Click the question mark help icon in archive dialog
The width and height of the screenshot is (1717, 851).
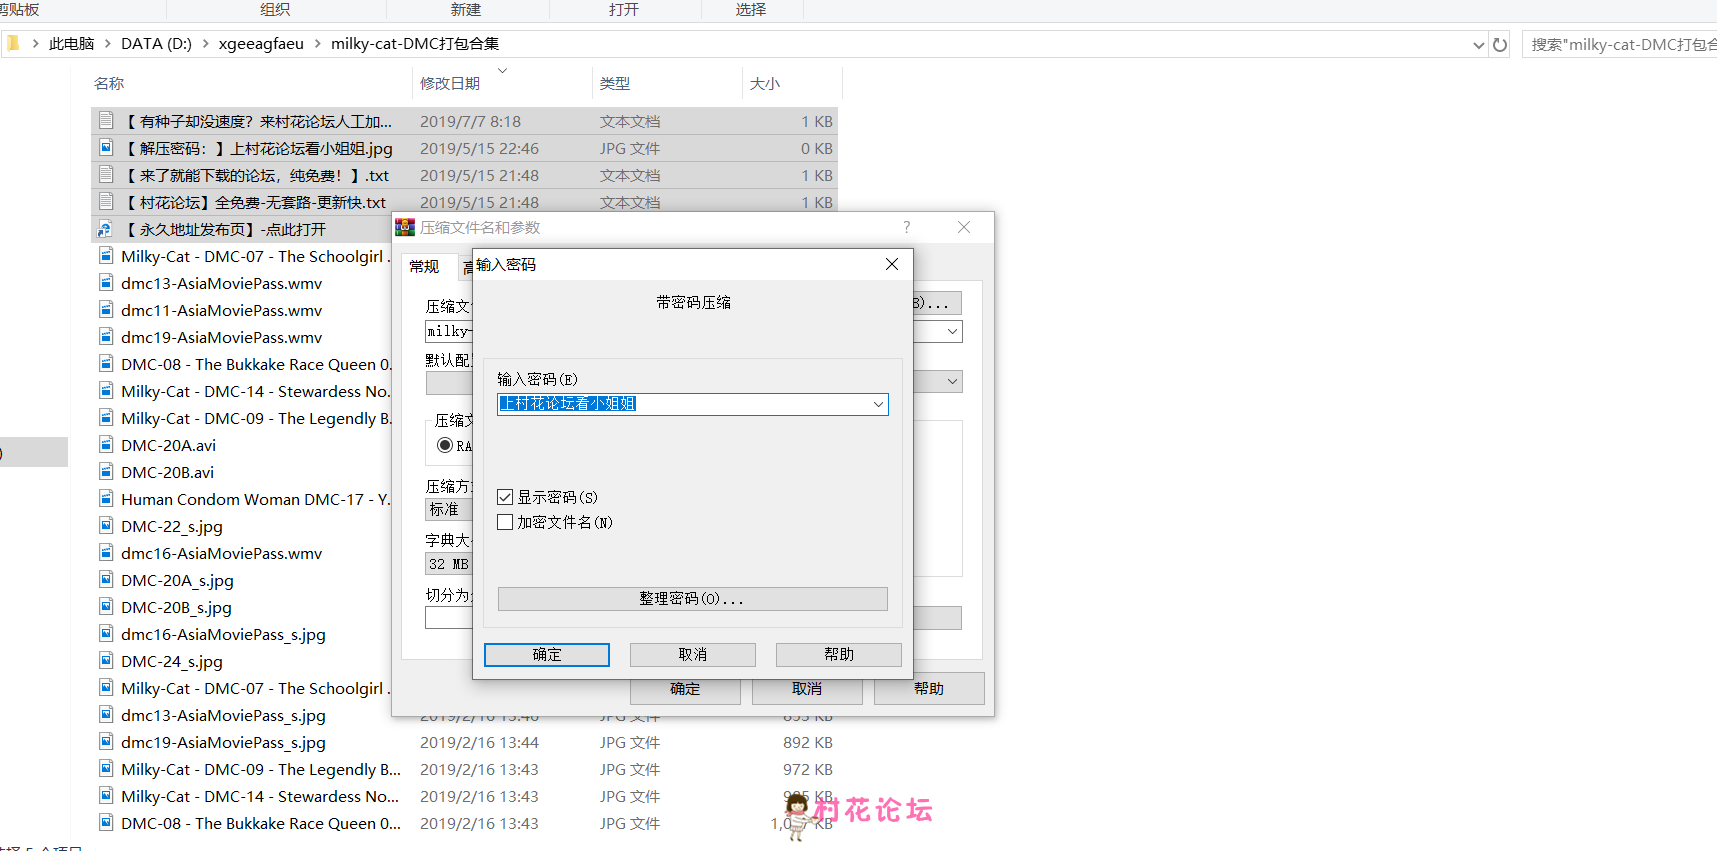click(907, 227)
